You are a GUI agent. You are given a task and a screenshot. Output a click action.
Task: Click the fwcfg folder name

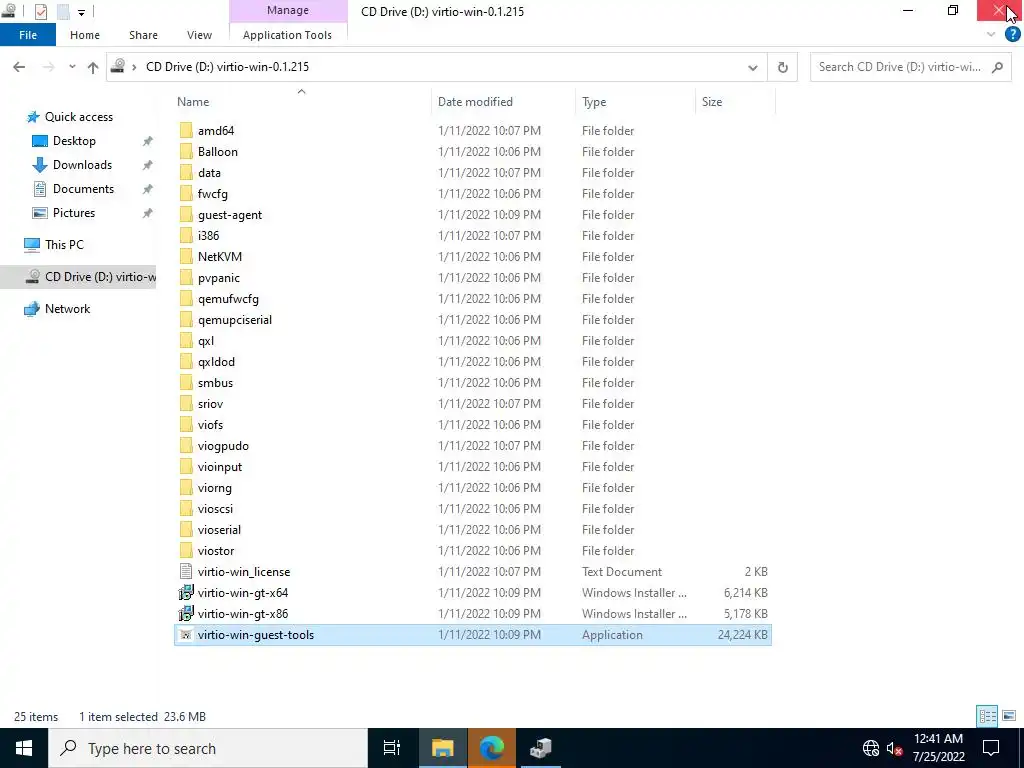tap(213, 194)
